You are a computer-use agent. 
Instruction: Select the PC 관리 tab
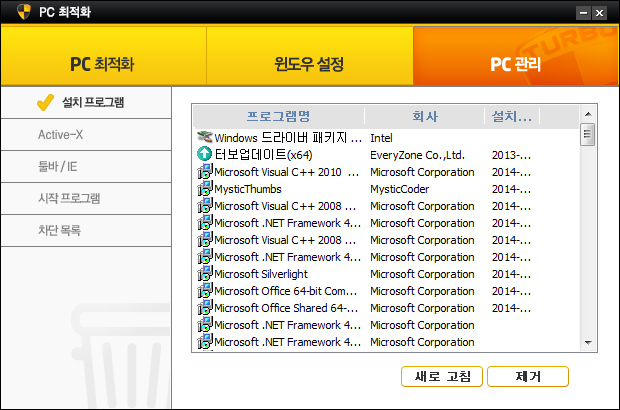tap(516, 56)
